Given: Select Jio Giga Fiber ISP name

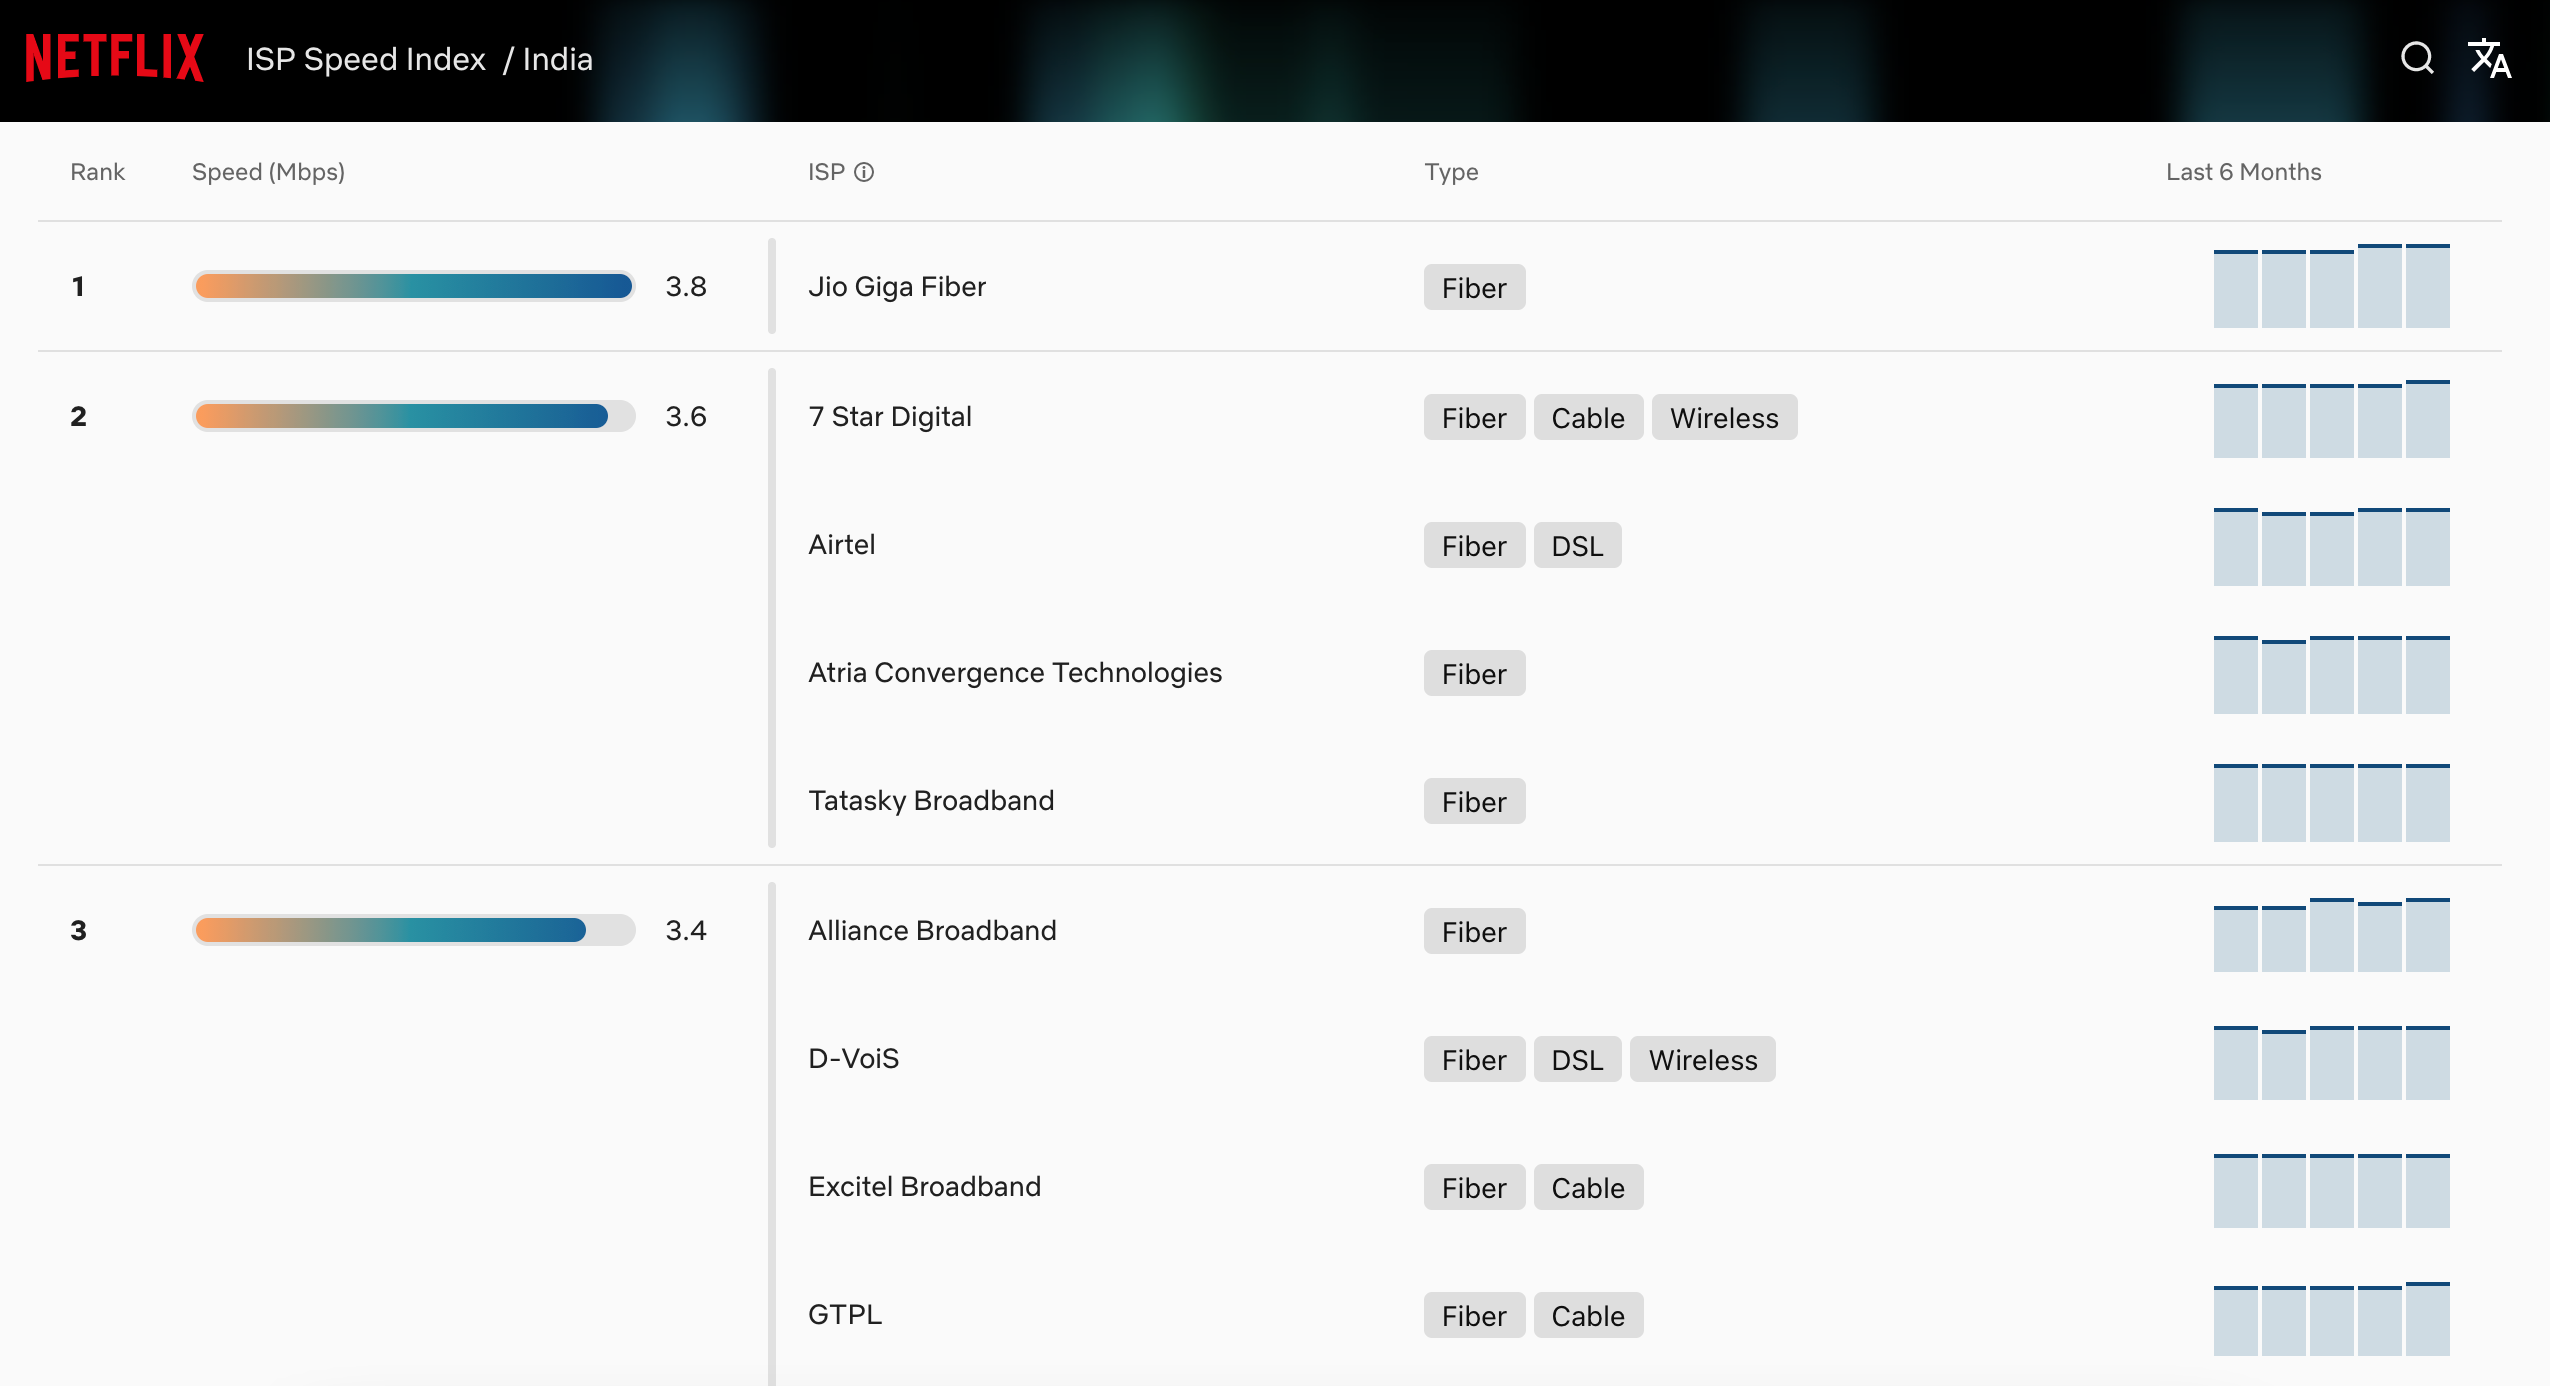Looking at the screenshot, I should click(897, 287).
